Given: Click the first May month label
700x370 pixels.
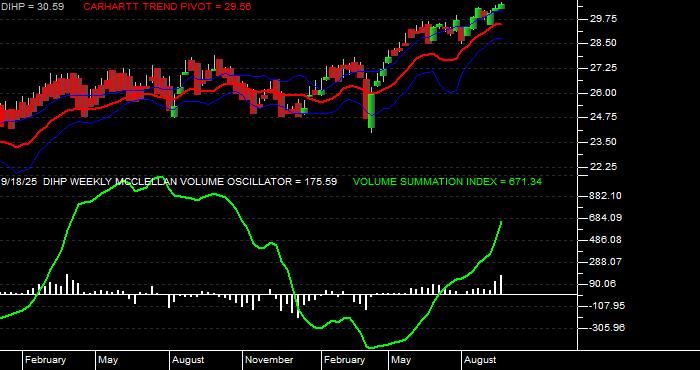Looking at the screenshot, I should (x=108, y=360).
